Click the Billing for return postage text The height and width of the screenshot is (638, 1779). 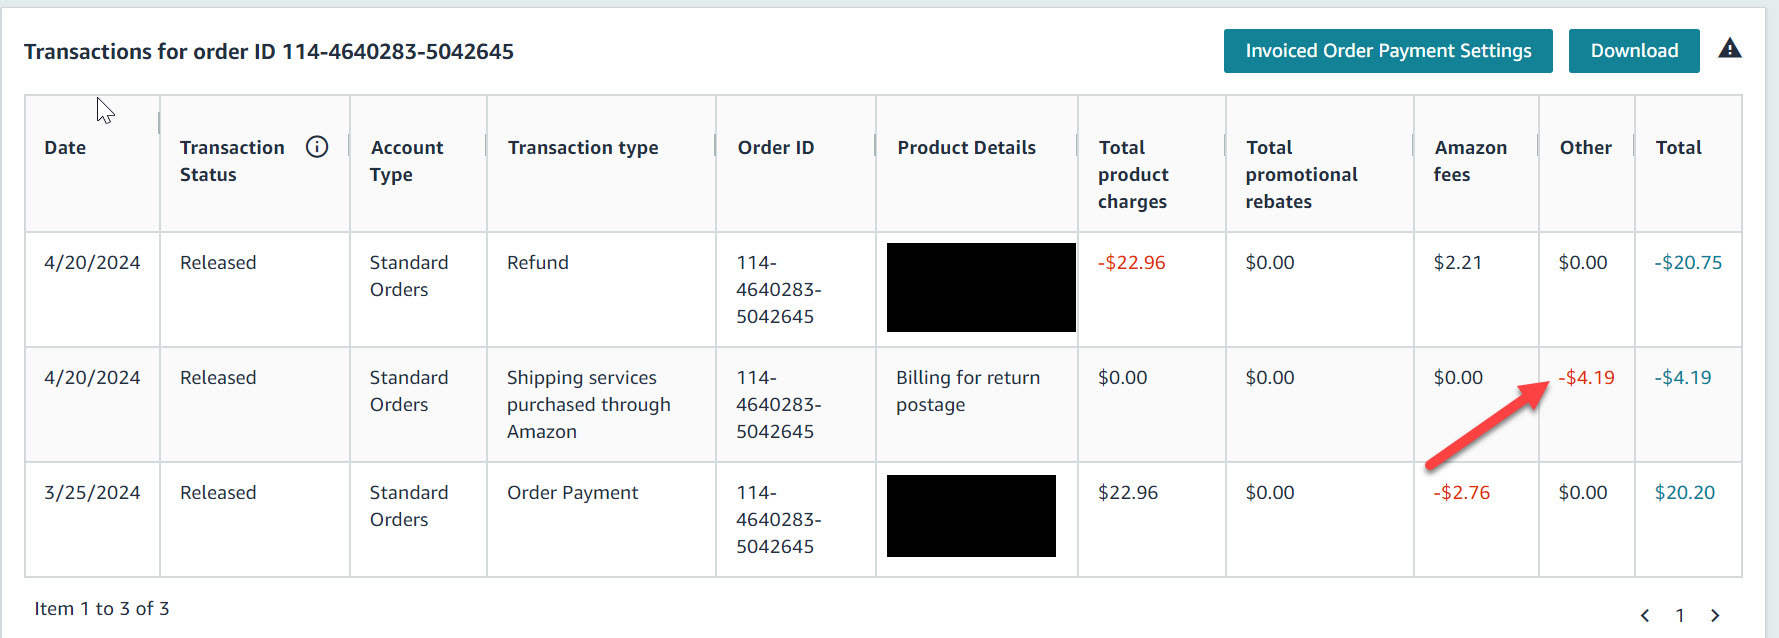tap(968, 391)
